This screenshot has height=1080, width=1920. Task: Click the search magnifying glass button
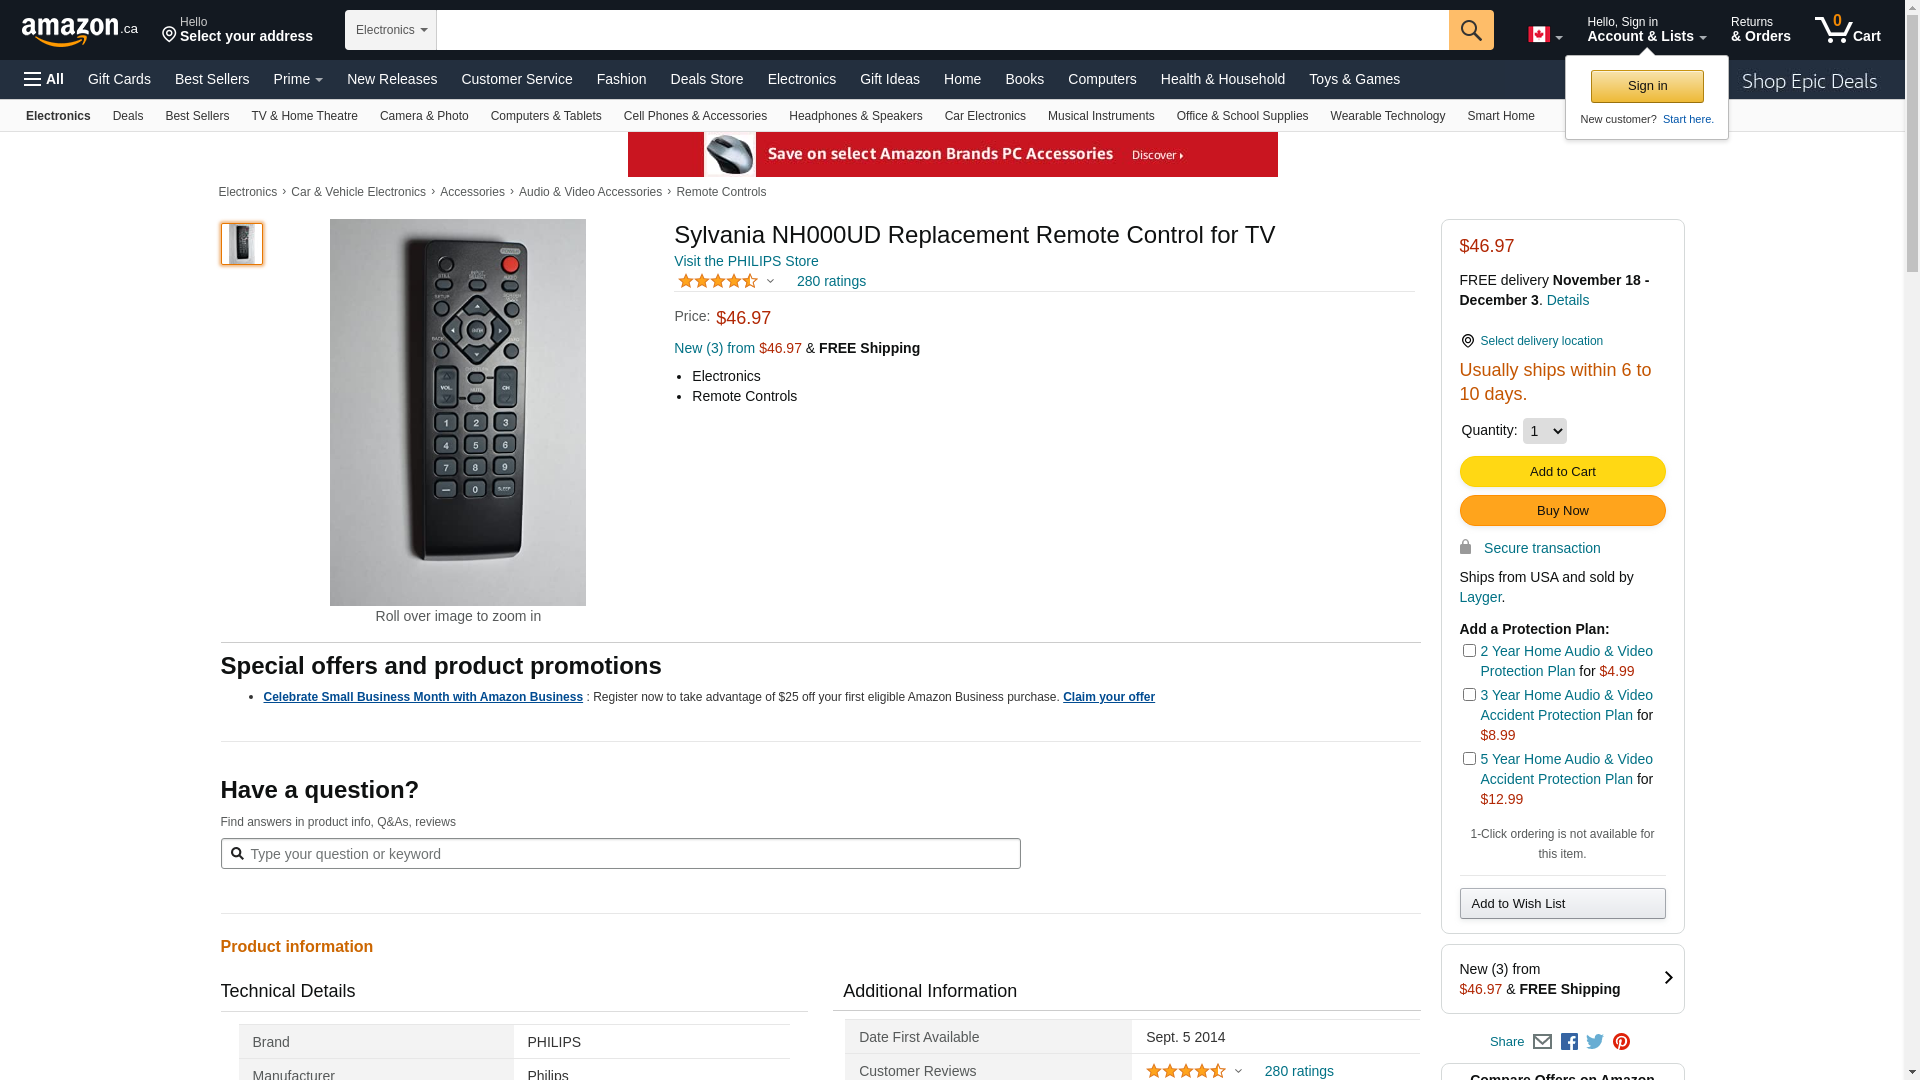tap(1470, 30)
